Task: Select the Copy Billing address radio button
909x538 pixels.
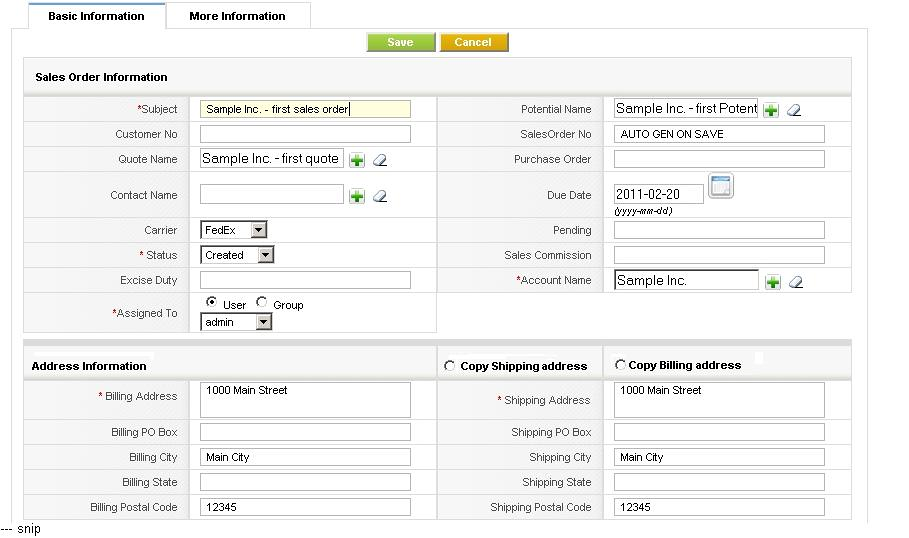Action: (x=620, y=365)
